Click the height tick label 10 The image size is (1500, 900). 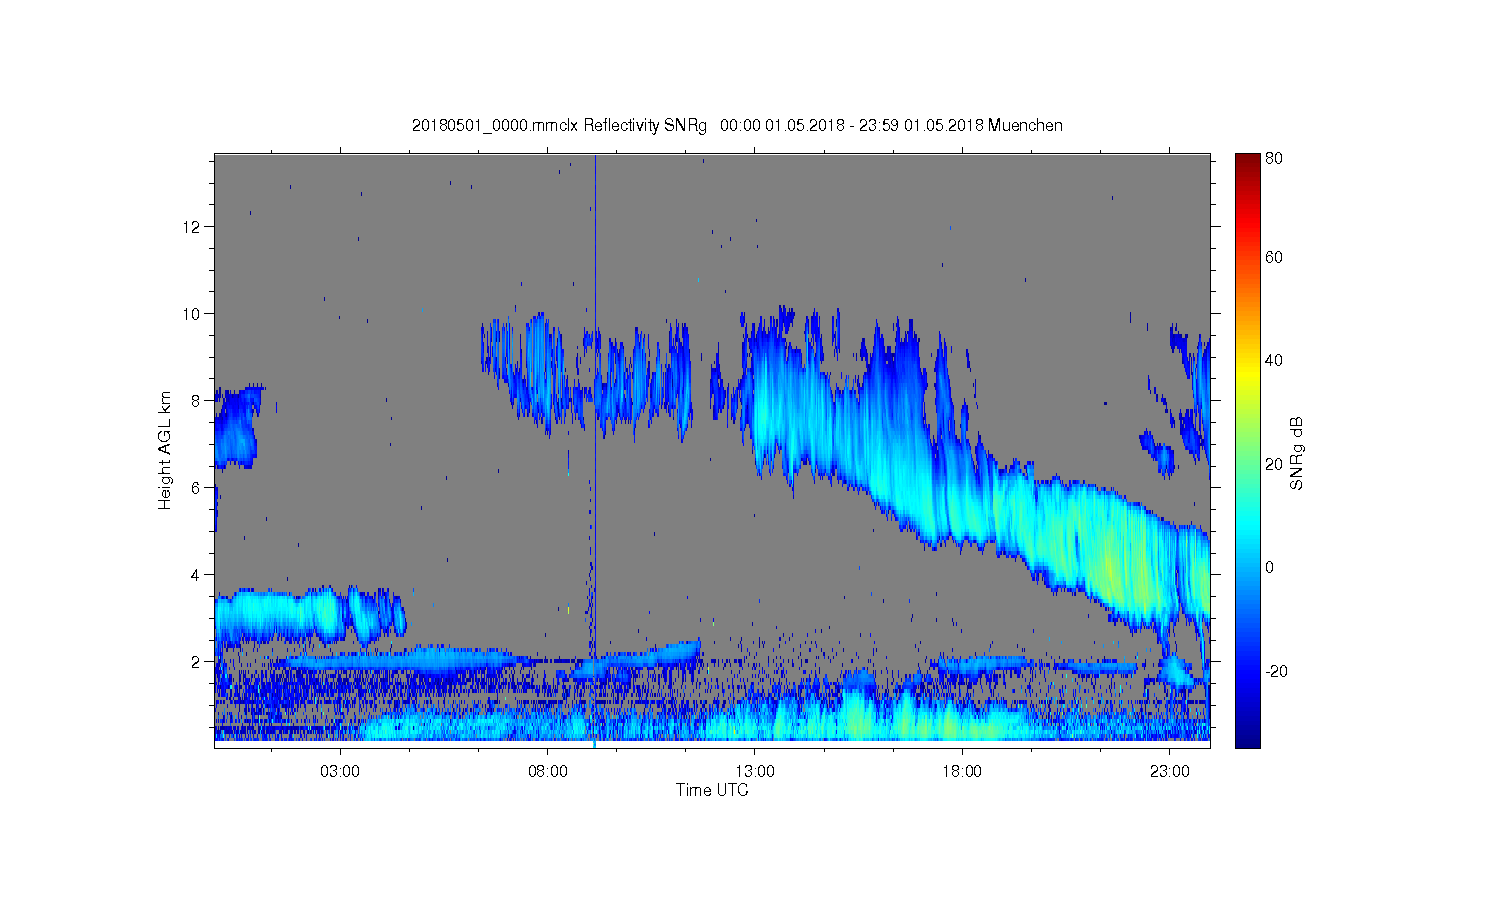click(x=193, y=313)
